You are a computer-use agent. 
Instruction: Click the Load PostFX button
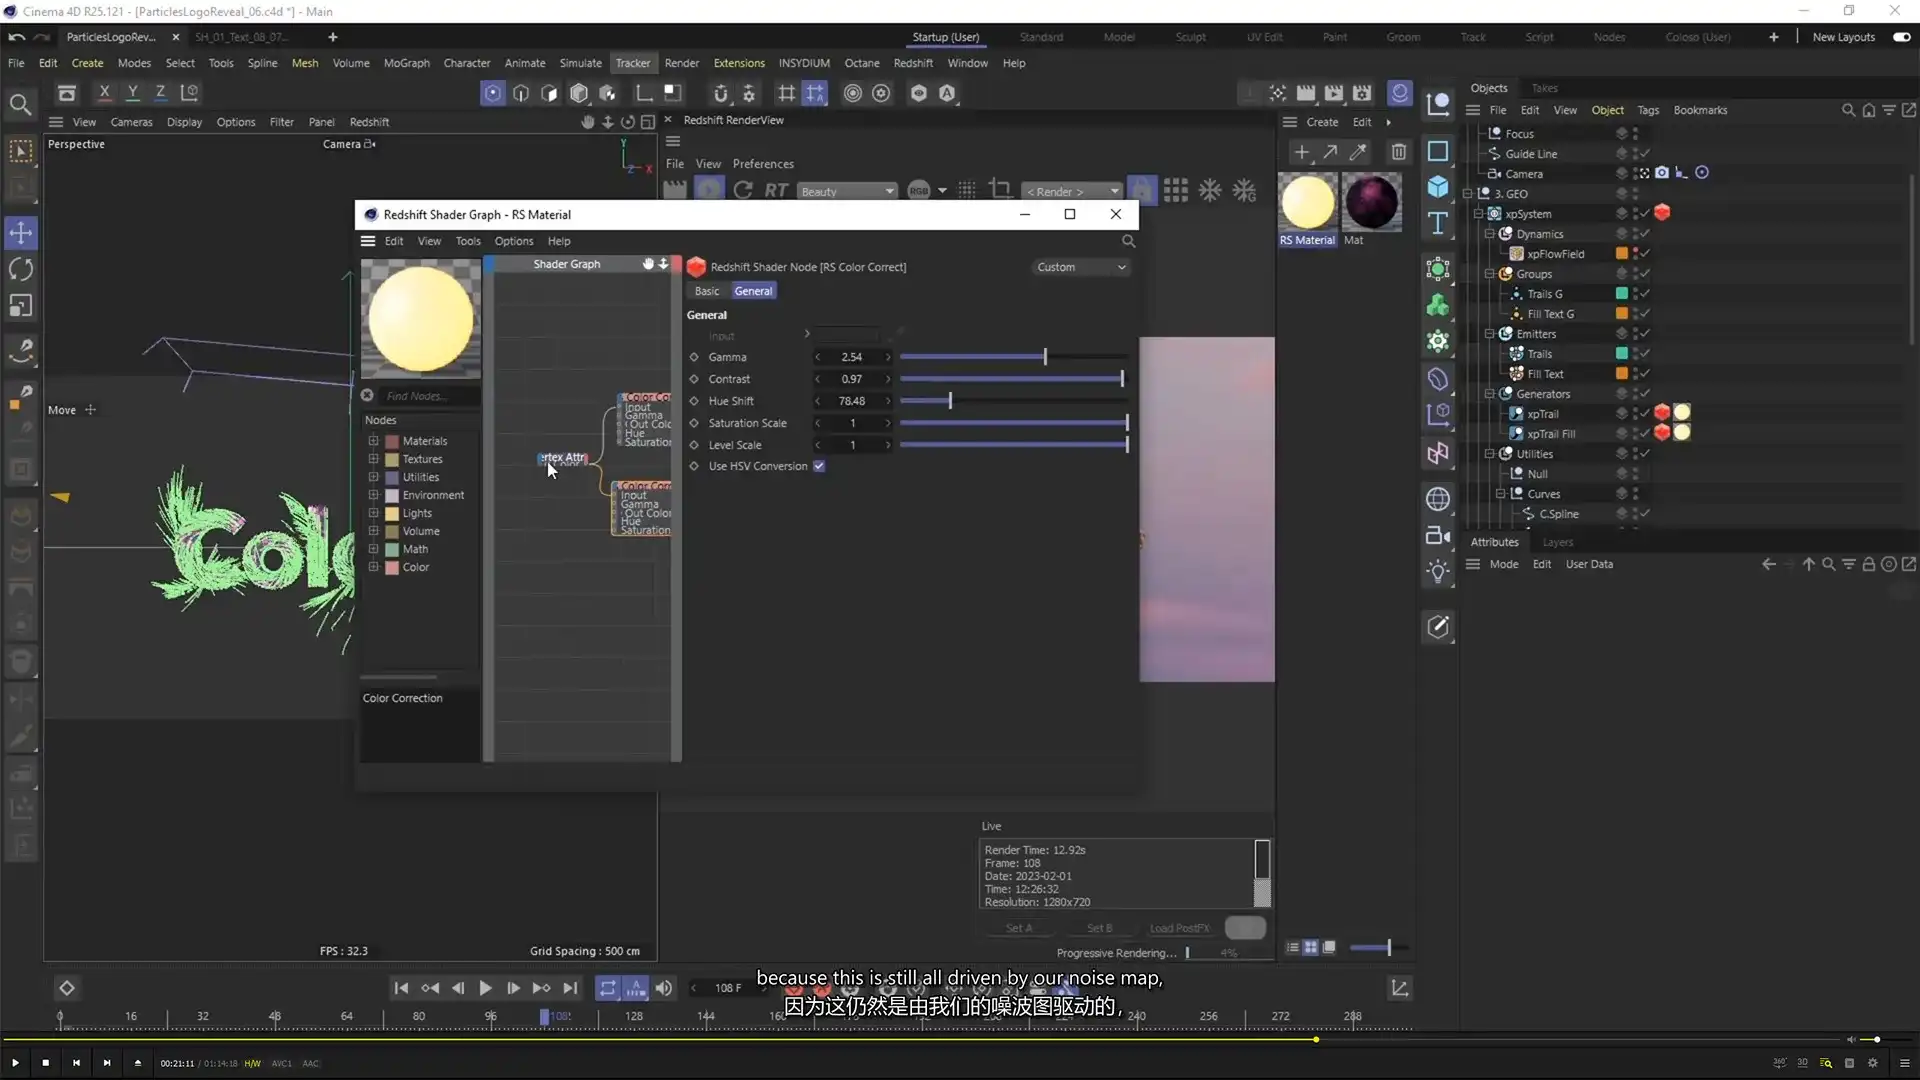[x=1179, y=928]
